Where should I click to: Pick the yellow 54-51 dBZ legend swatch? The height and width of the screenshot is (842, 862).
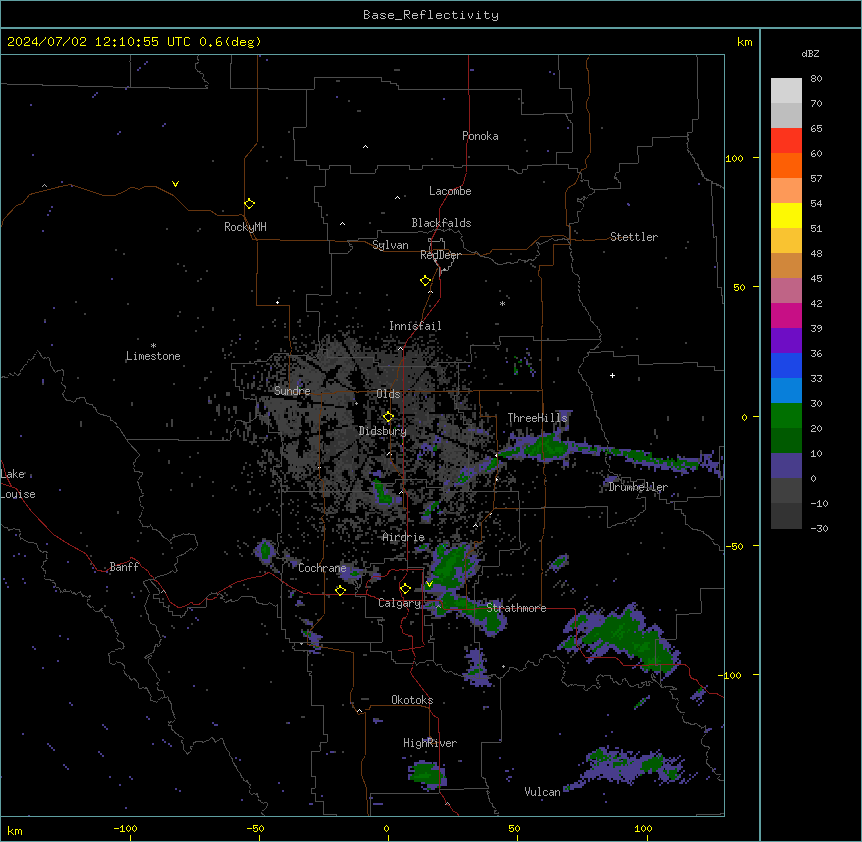coord(786,215)
